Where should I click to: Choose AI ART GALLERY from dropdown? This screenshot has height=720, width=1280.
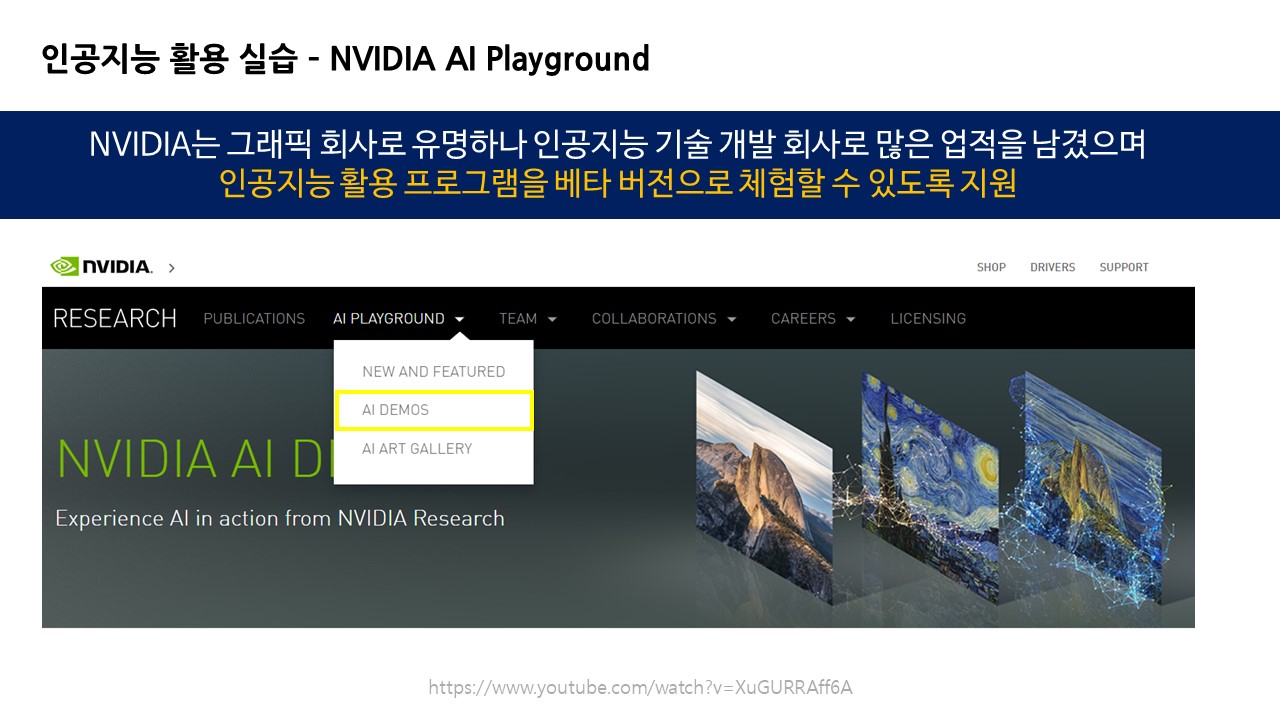[x=417, y=448]
